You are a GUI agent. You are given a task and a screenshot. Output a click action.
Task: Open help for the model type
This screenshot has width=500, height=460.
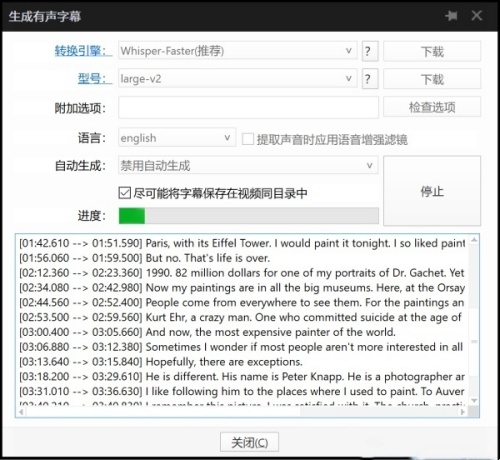point(370,79)
